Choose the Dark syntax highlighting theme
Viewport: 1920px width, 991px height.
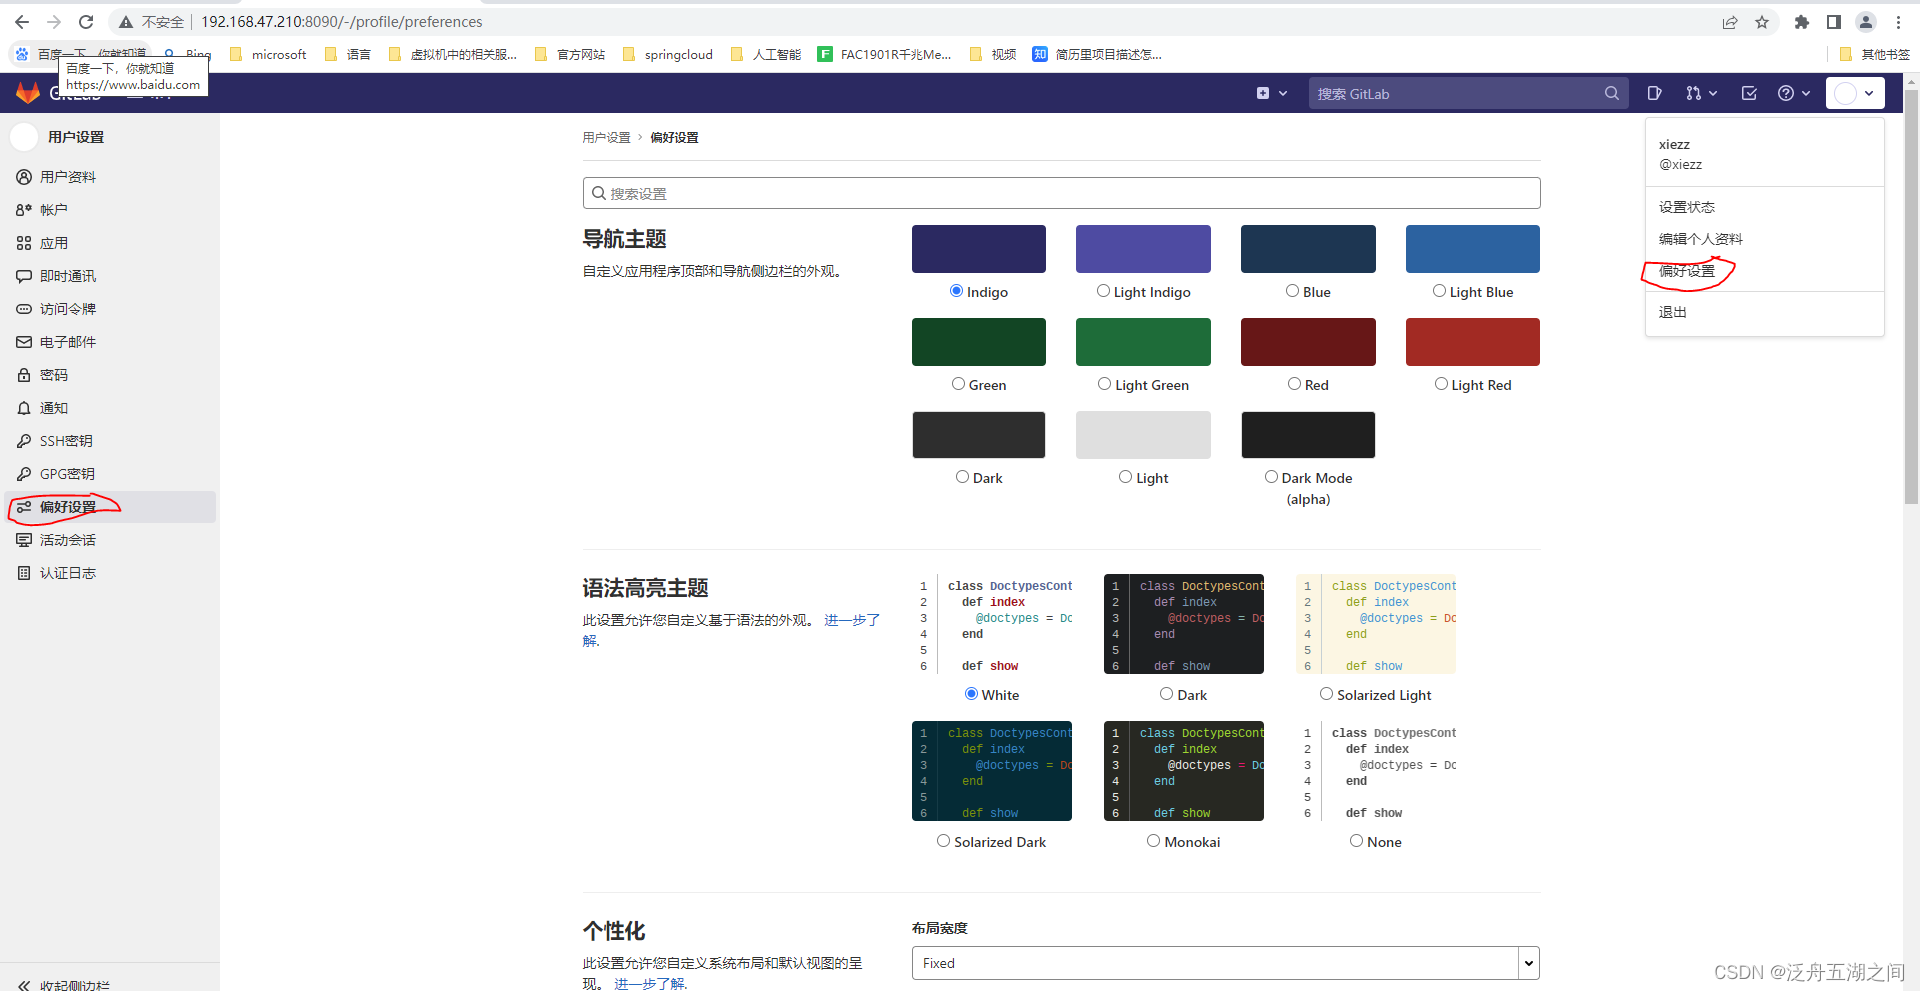coord(1166,693)
